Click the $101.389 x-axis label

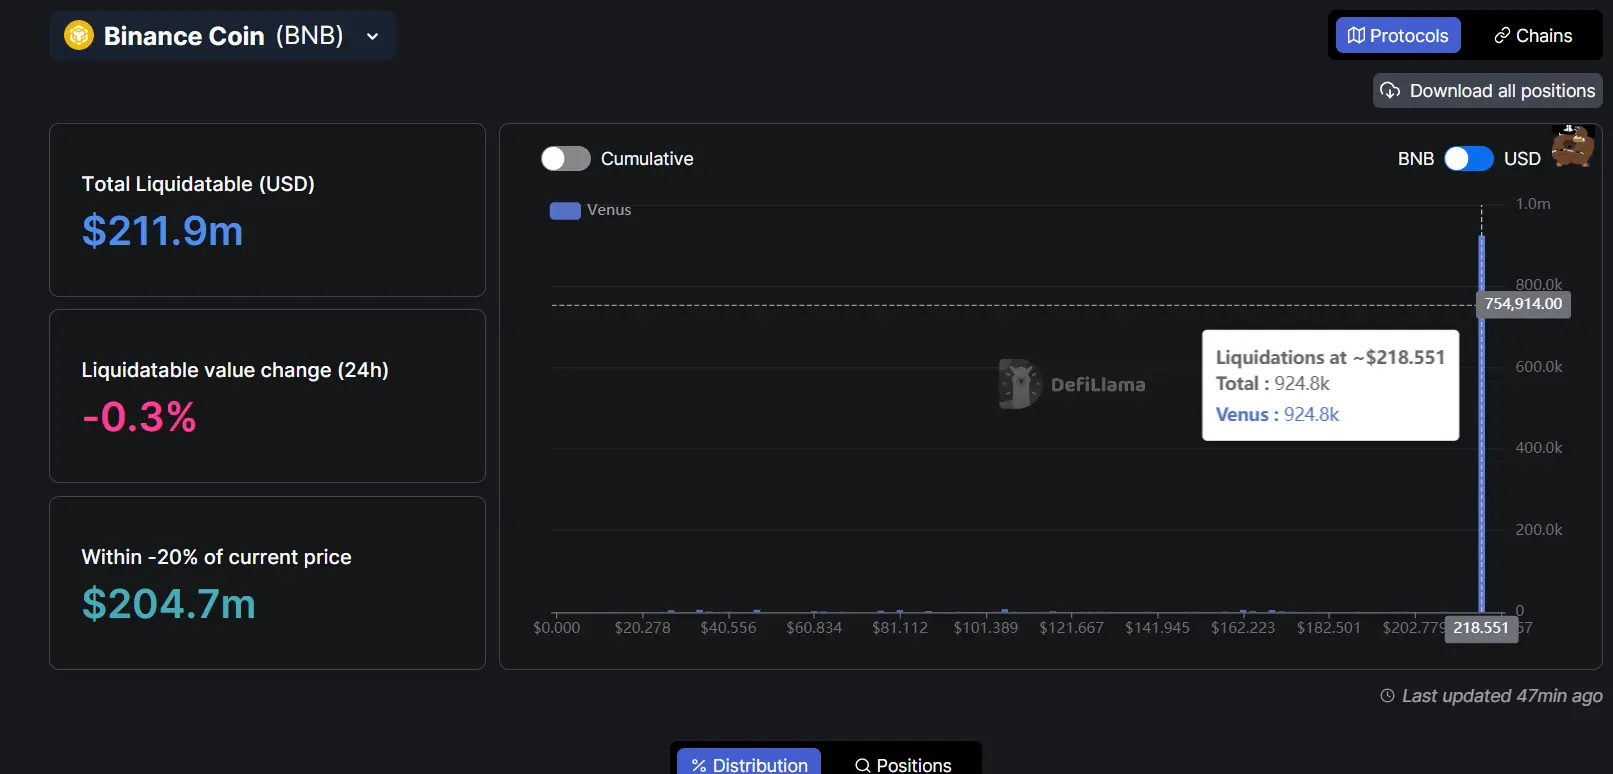pos(986,628)
